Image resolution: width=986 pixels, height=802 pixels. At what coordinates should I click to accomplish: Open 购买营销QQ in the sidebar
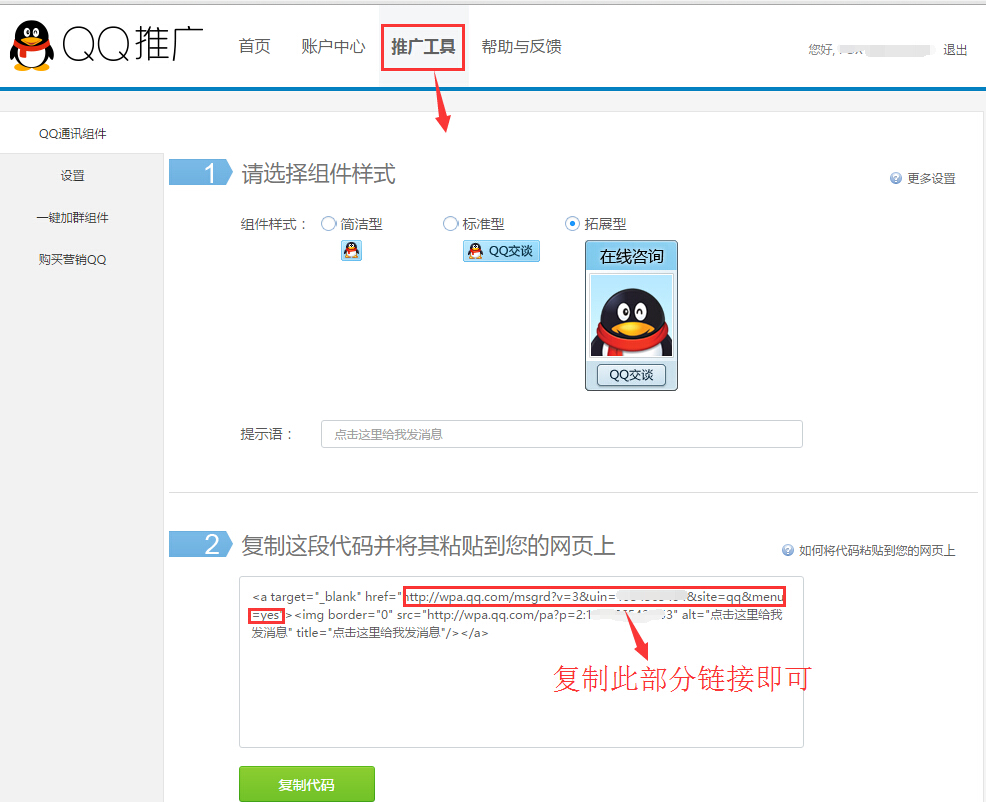[x=72, y=260]
